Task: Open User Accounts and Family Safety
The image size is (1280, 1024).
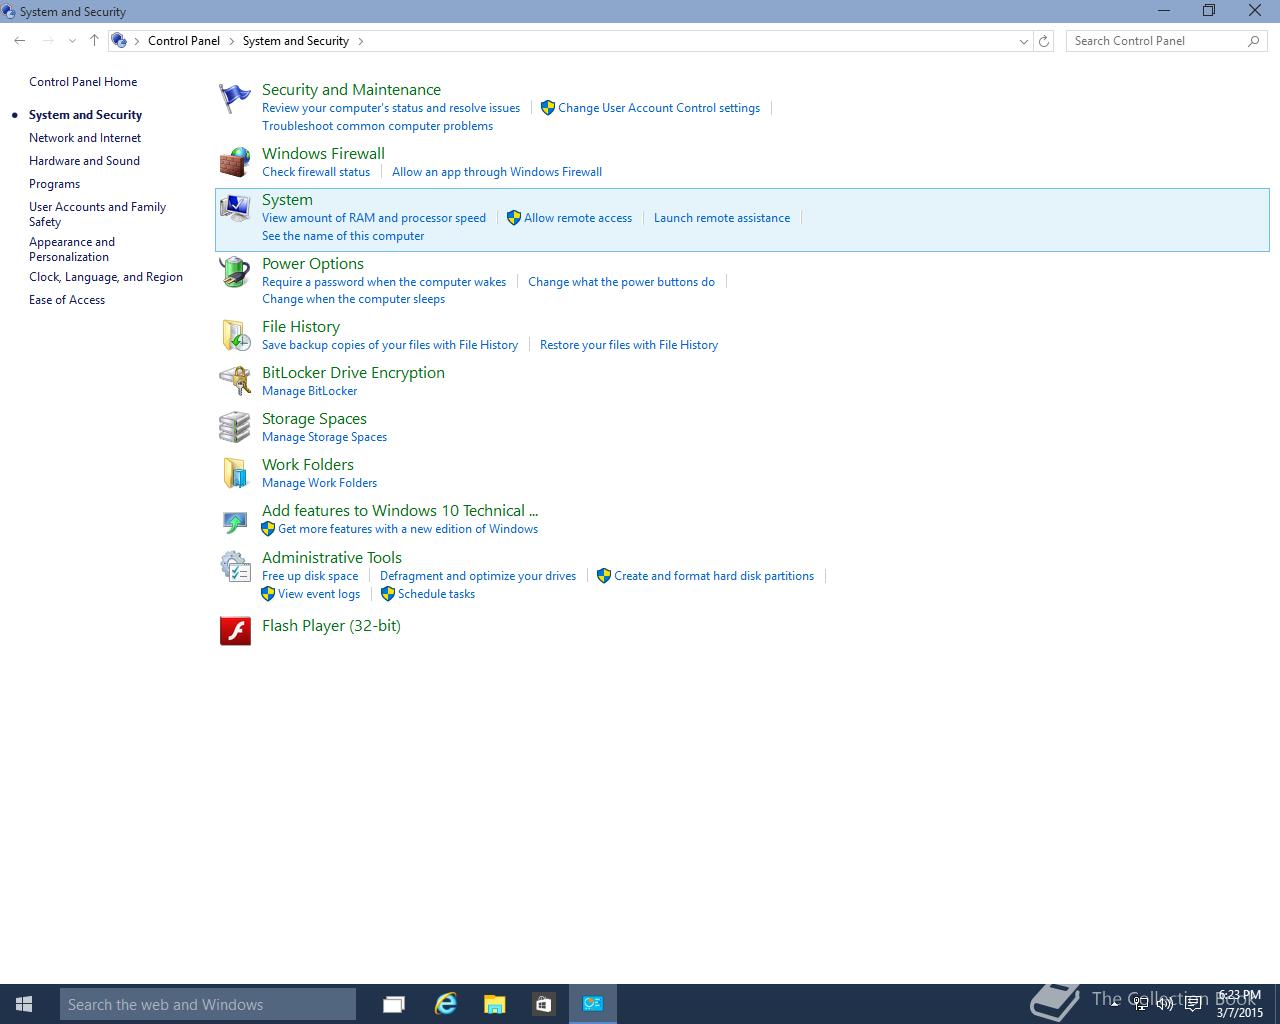Action: click(97, 214)
